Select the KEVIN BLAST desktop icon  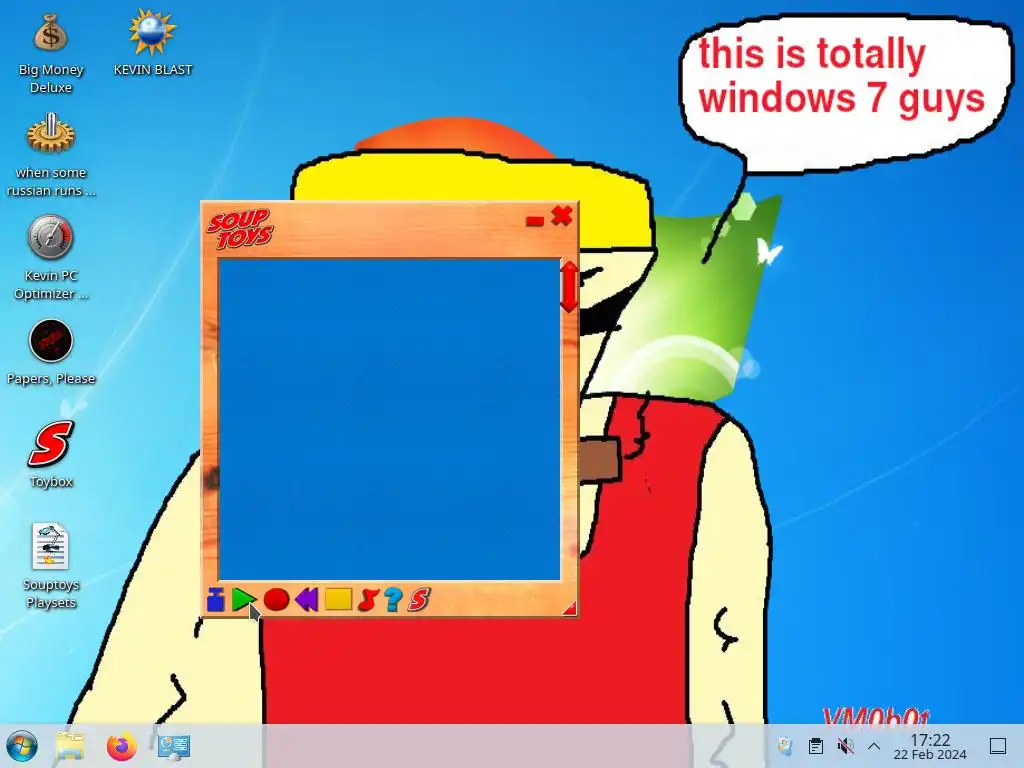coord(153,43)
